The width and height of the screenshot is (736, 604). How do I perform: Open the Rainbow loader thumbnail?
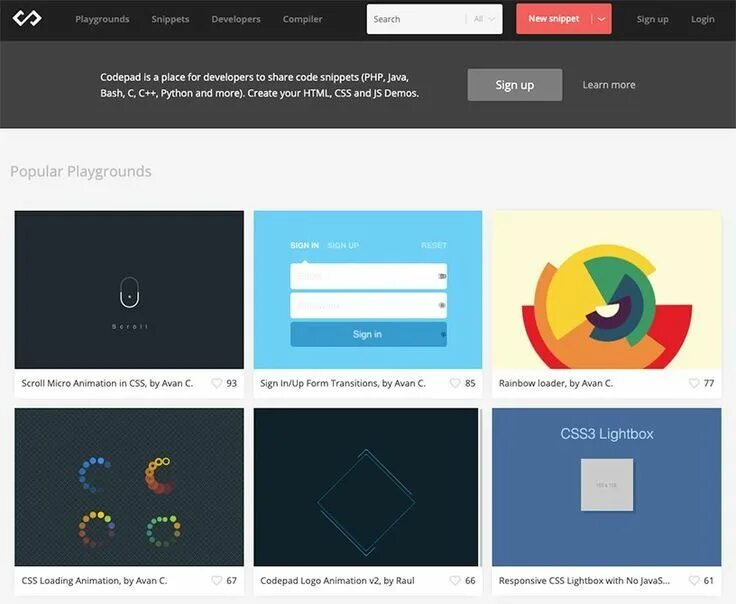pyautogui.click(x=606, y=290)
